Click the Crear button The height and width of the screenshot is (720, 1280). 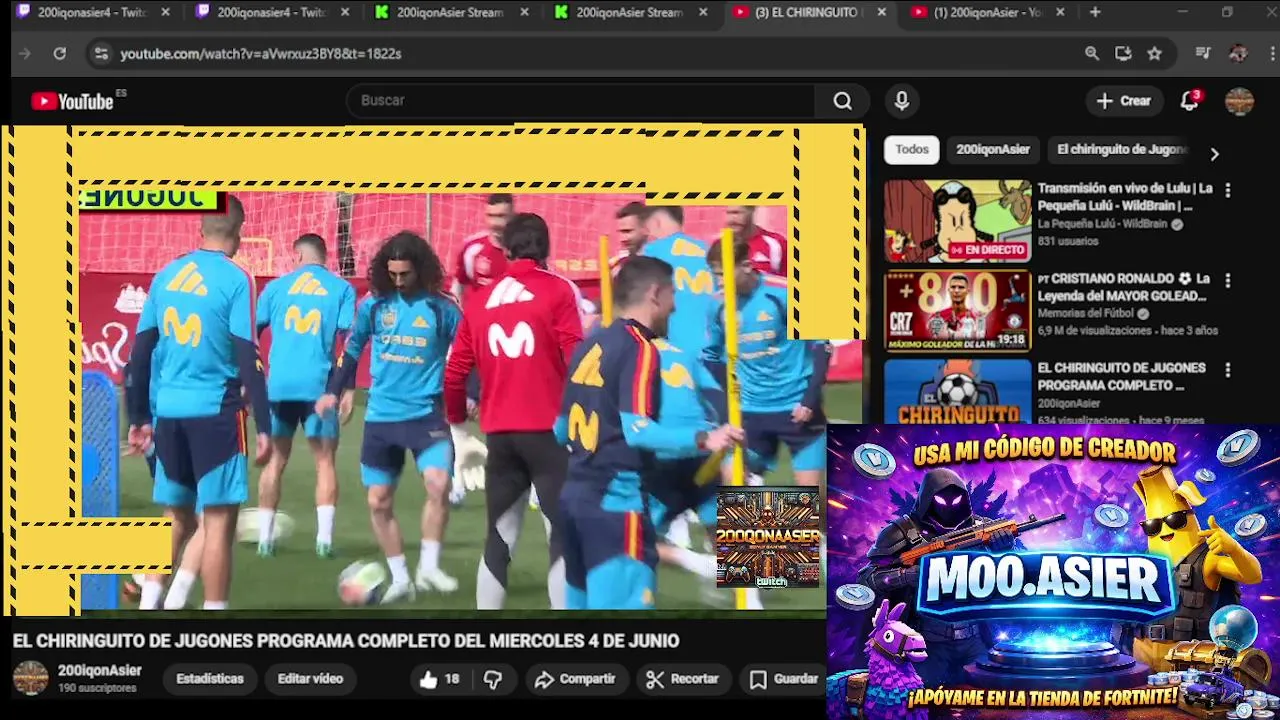[1124, 101]
